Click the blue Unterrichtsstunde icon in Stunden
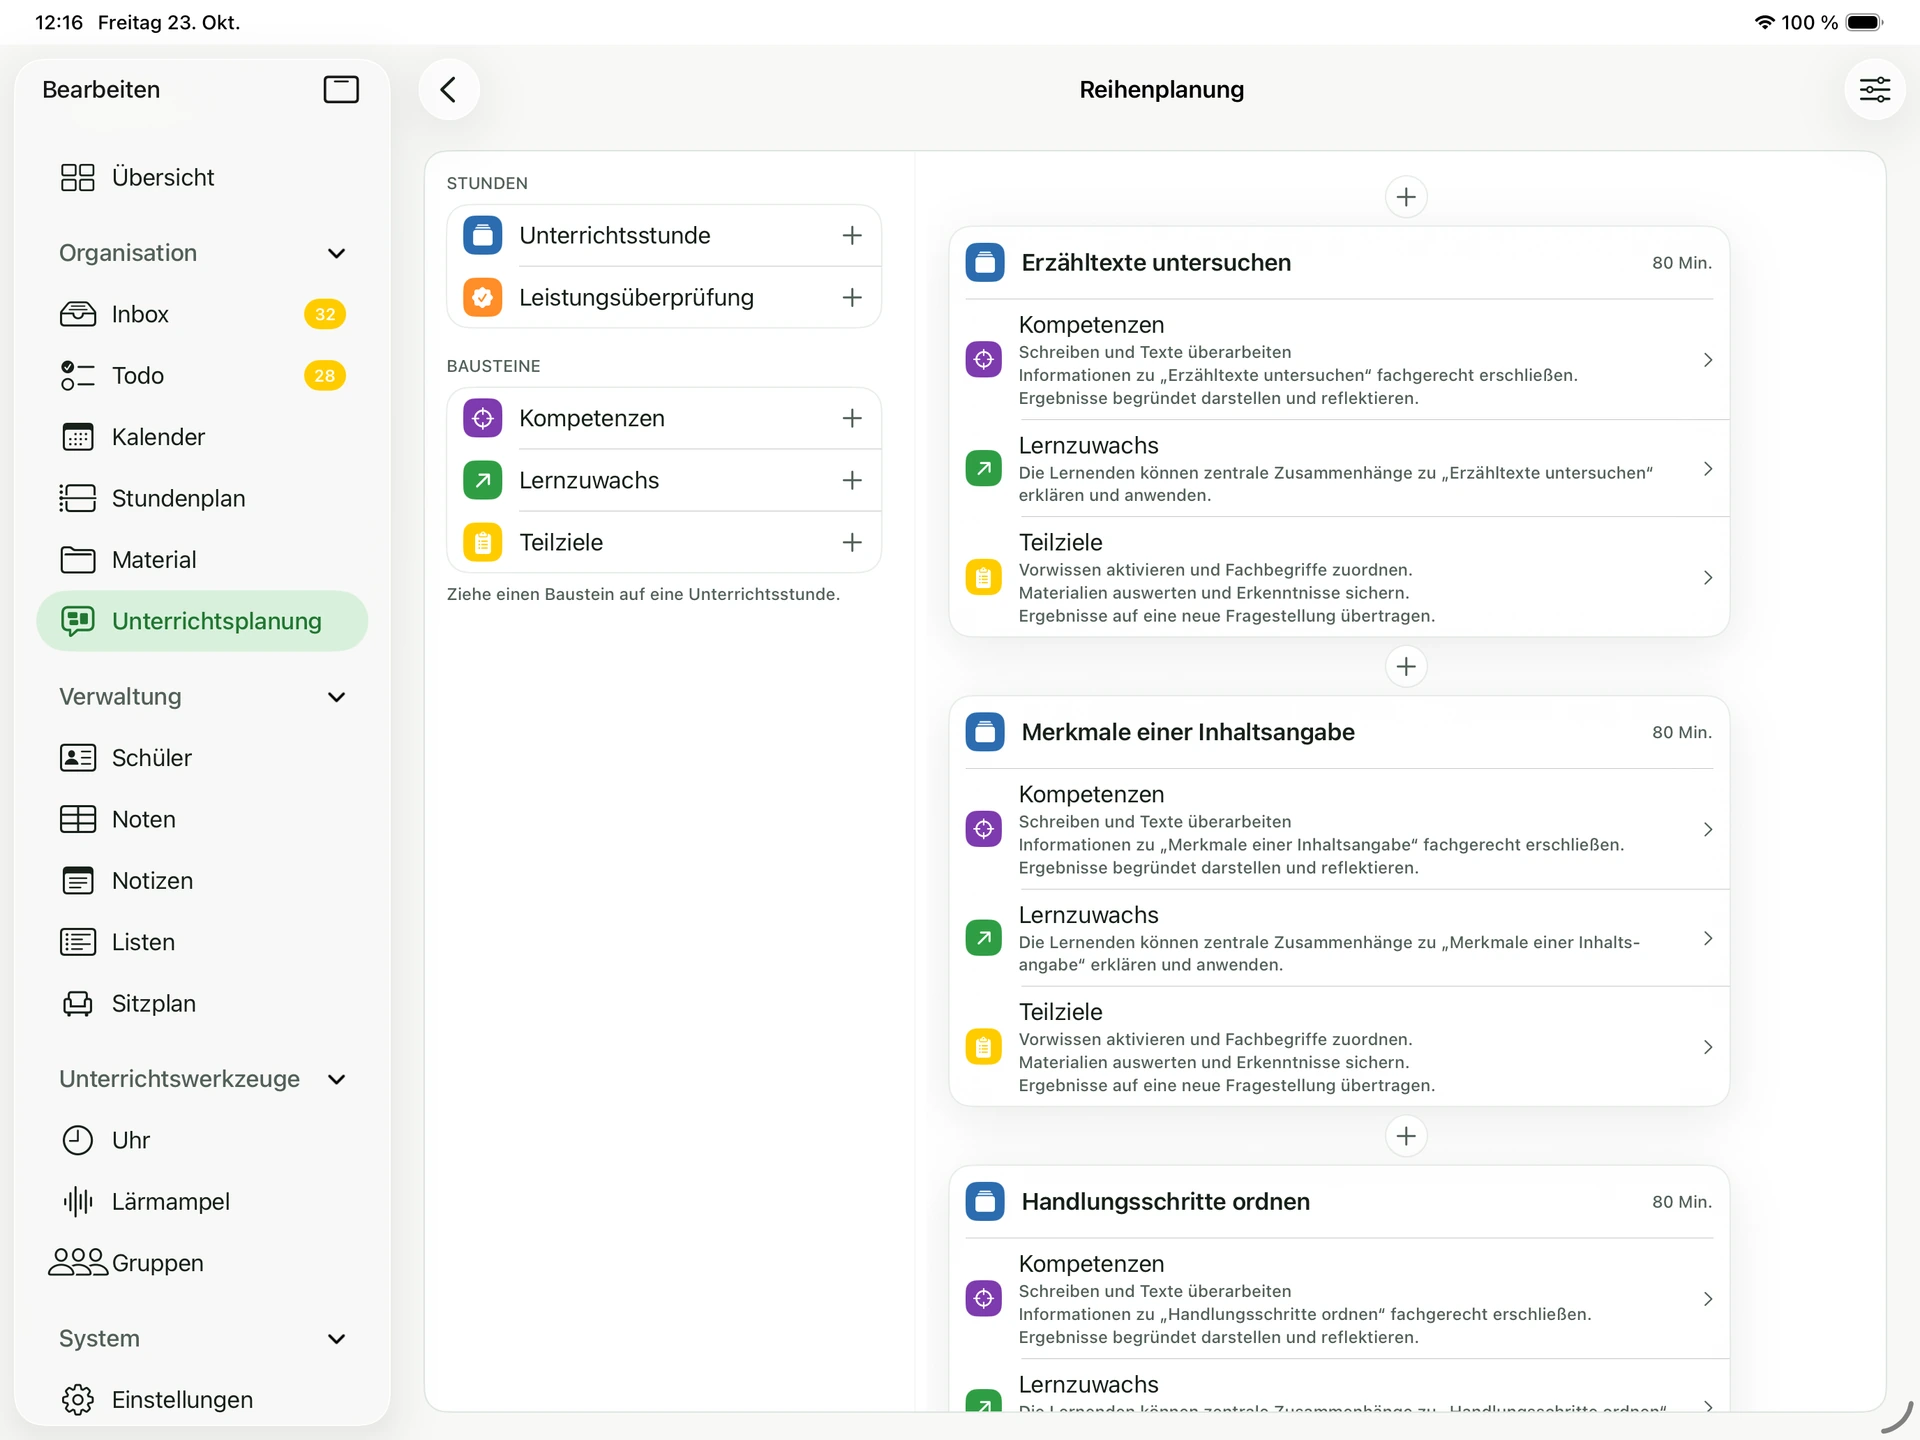This screenshot has width=1920, height=1440. (x=483, y=235)
